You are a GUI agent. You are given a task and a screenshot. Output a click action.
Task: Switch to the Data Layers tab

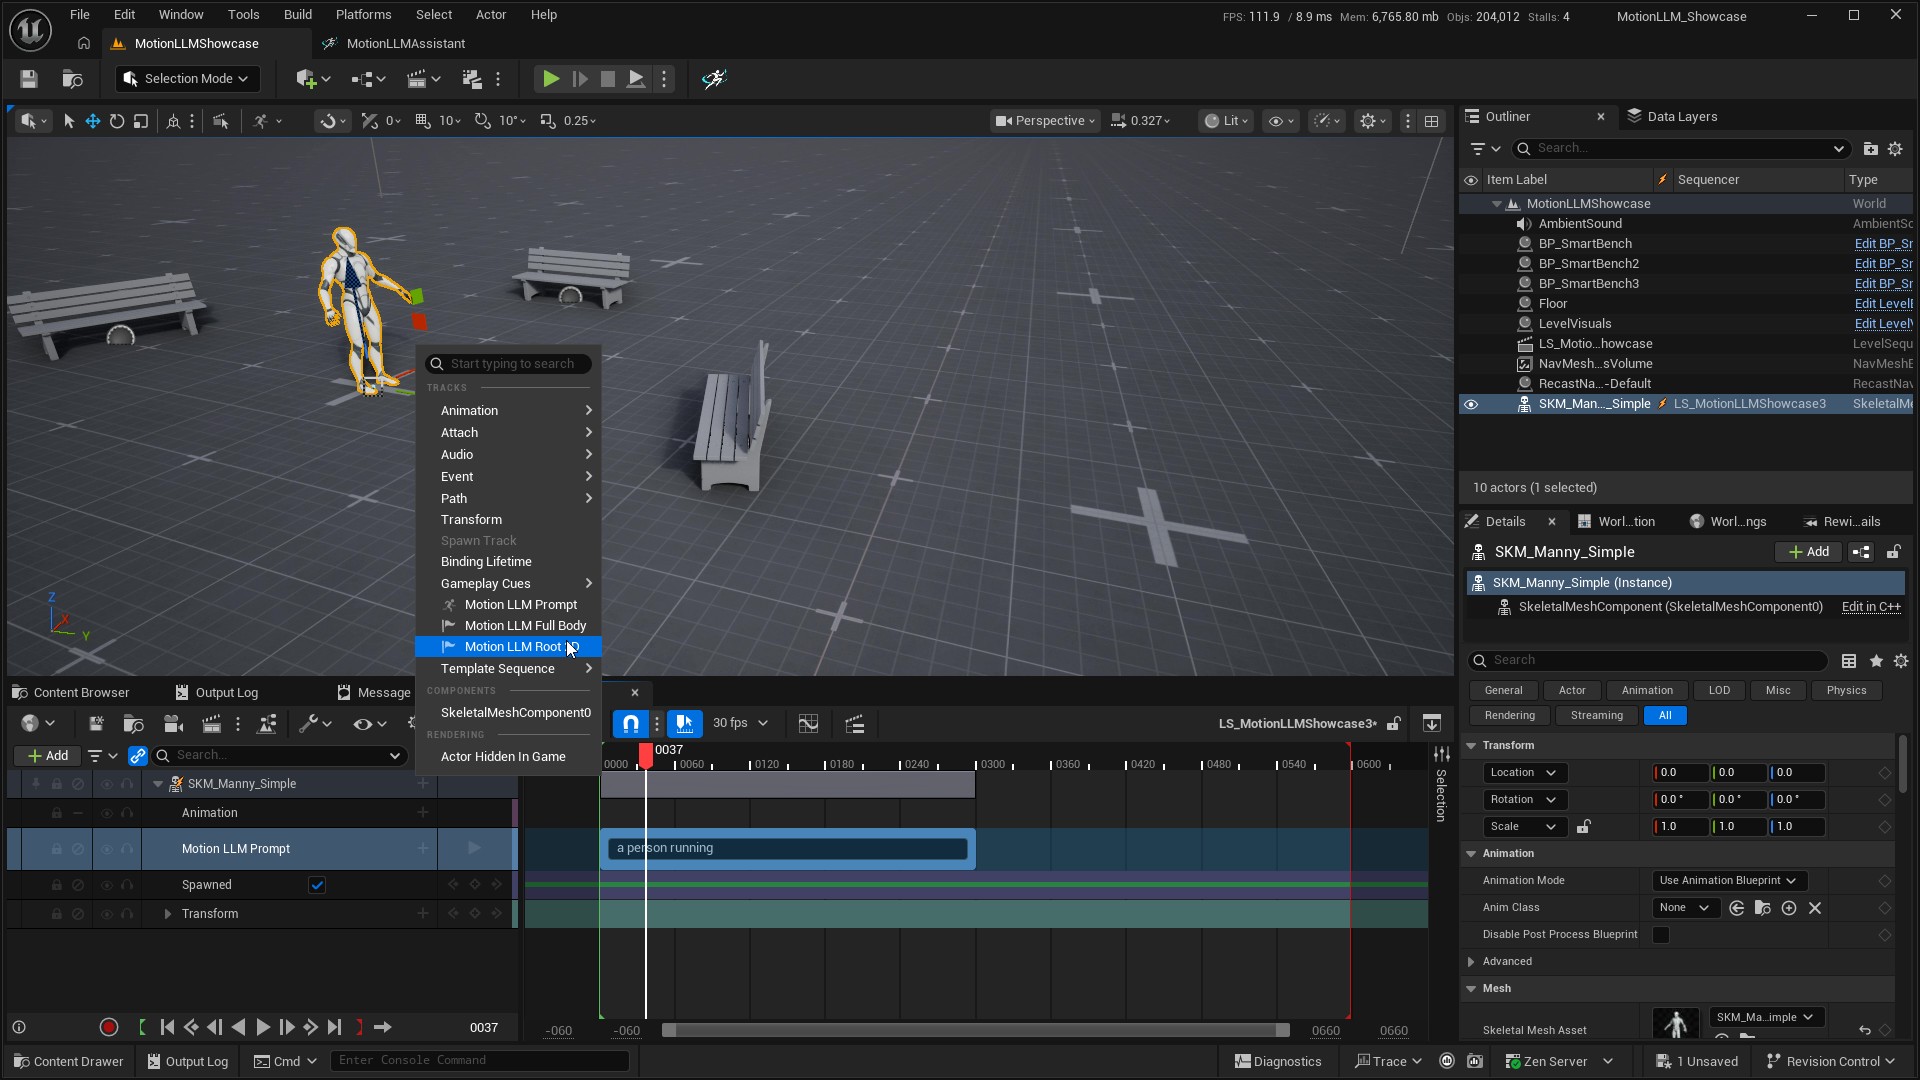[1672, 117]
